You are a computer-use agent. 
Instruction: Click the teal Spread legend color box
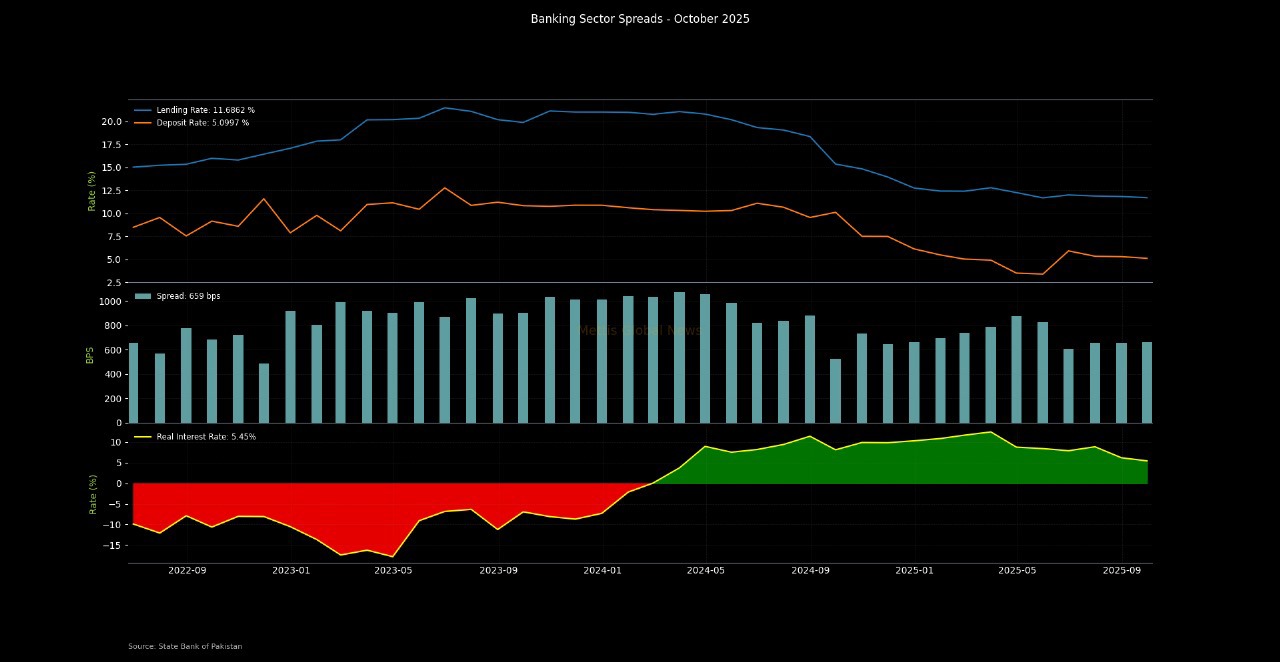point(143,297)
